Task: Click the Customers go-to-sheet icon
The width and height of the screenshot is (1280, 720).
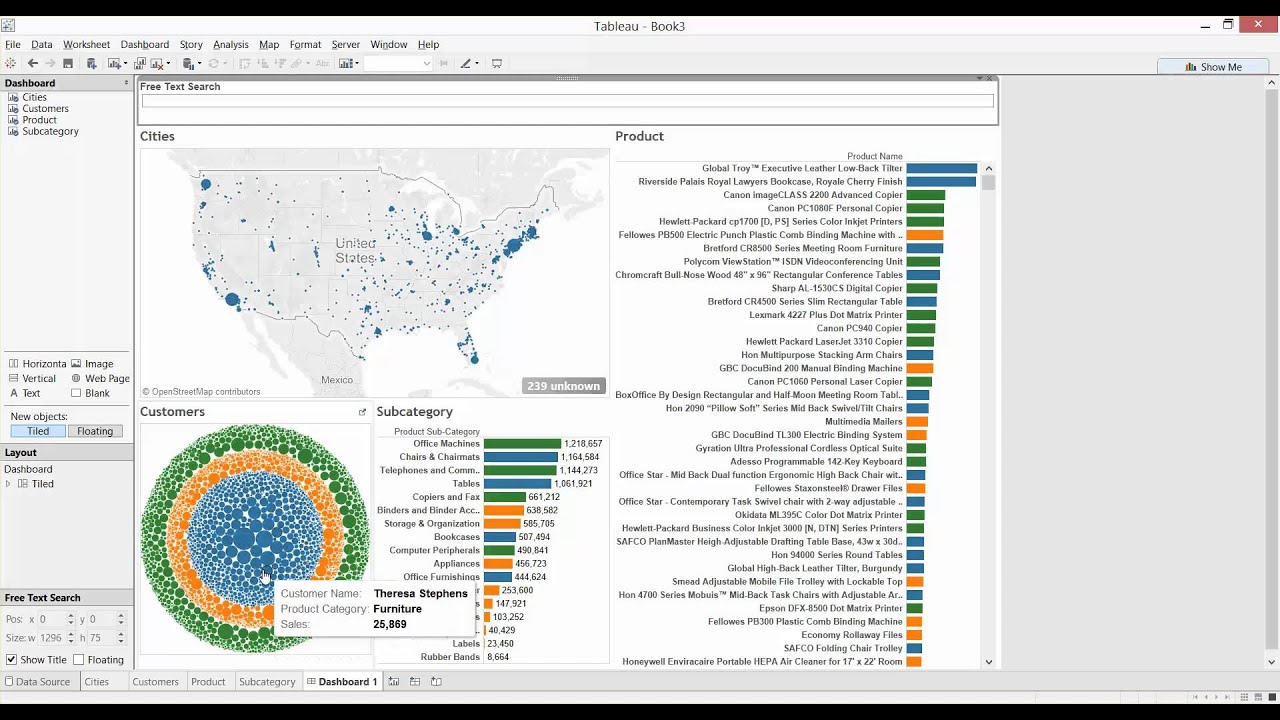Action: click(362, 412)
